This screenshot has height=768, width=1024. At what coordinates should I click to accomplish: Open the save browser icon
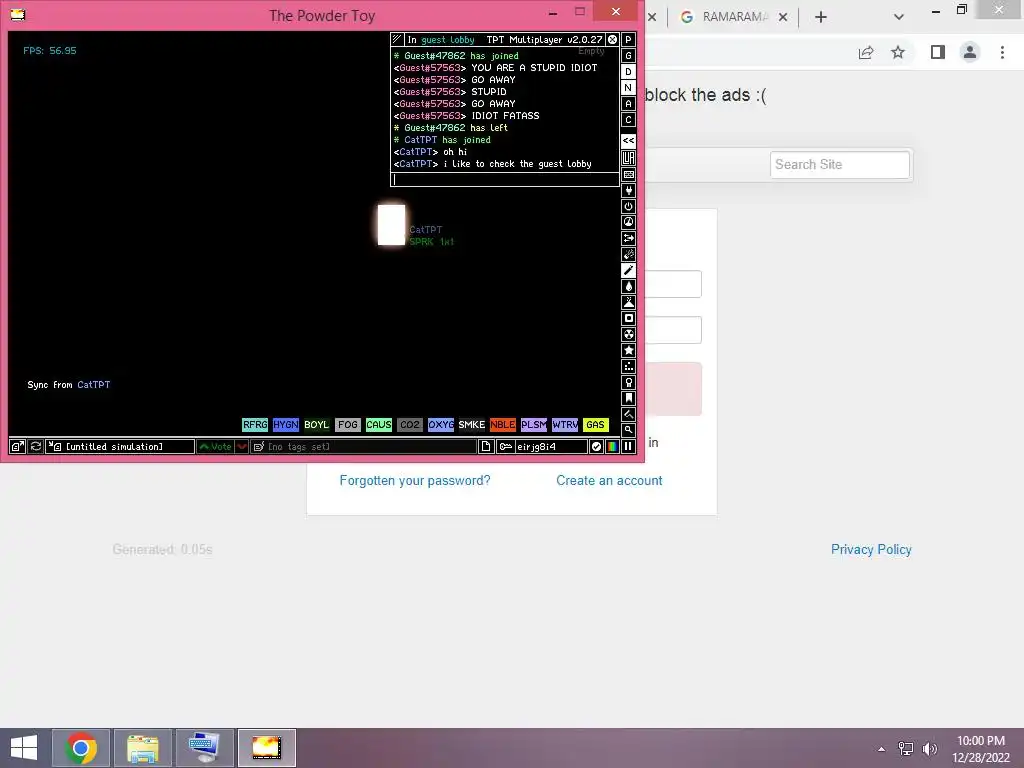tap(18, 447)
